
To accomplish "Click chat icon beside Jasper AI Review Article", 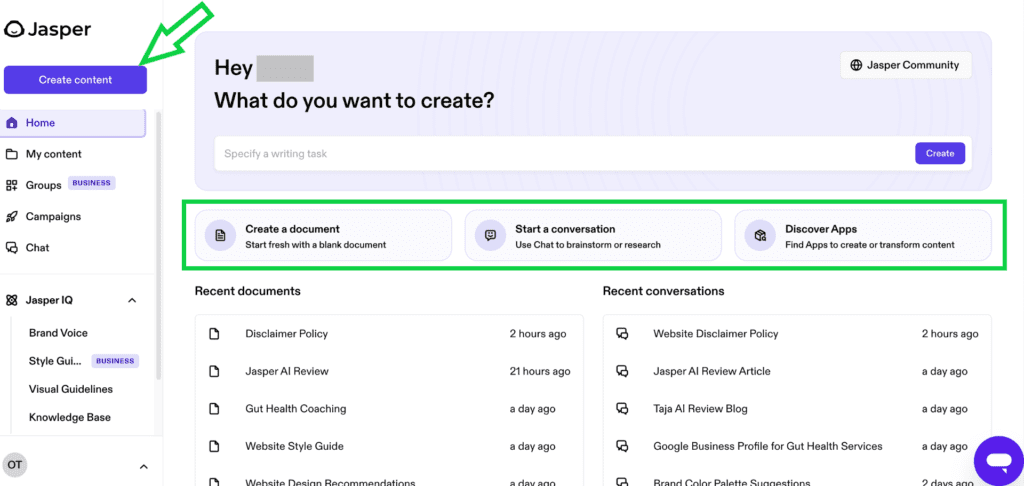I will point(622,371).
